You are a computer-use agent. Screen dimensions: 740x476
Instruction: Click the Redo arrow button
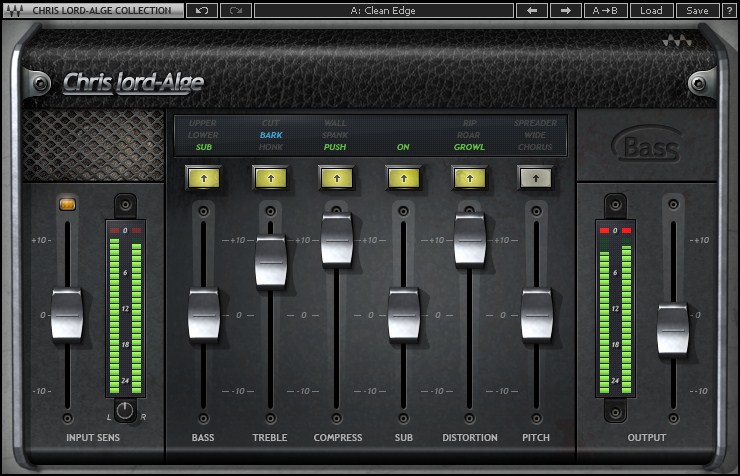click(235, 10)
